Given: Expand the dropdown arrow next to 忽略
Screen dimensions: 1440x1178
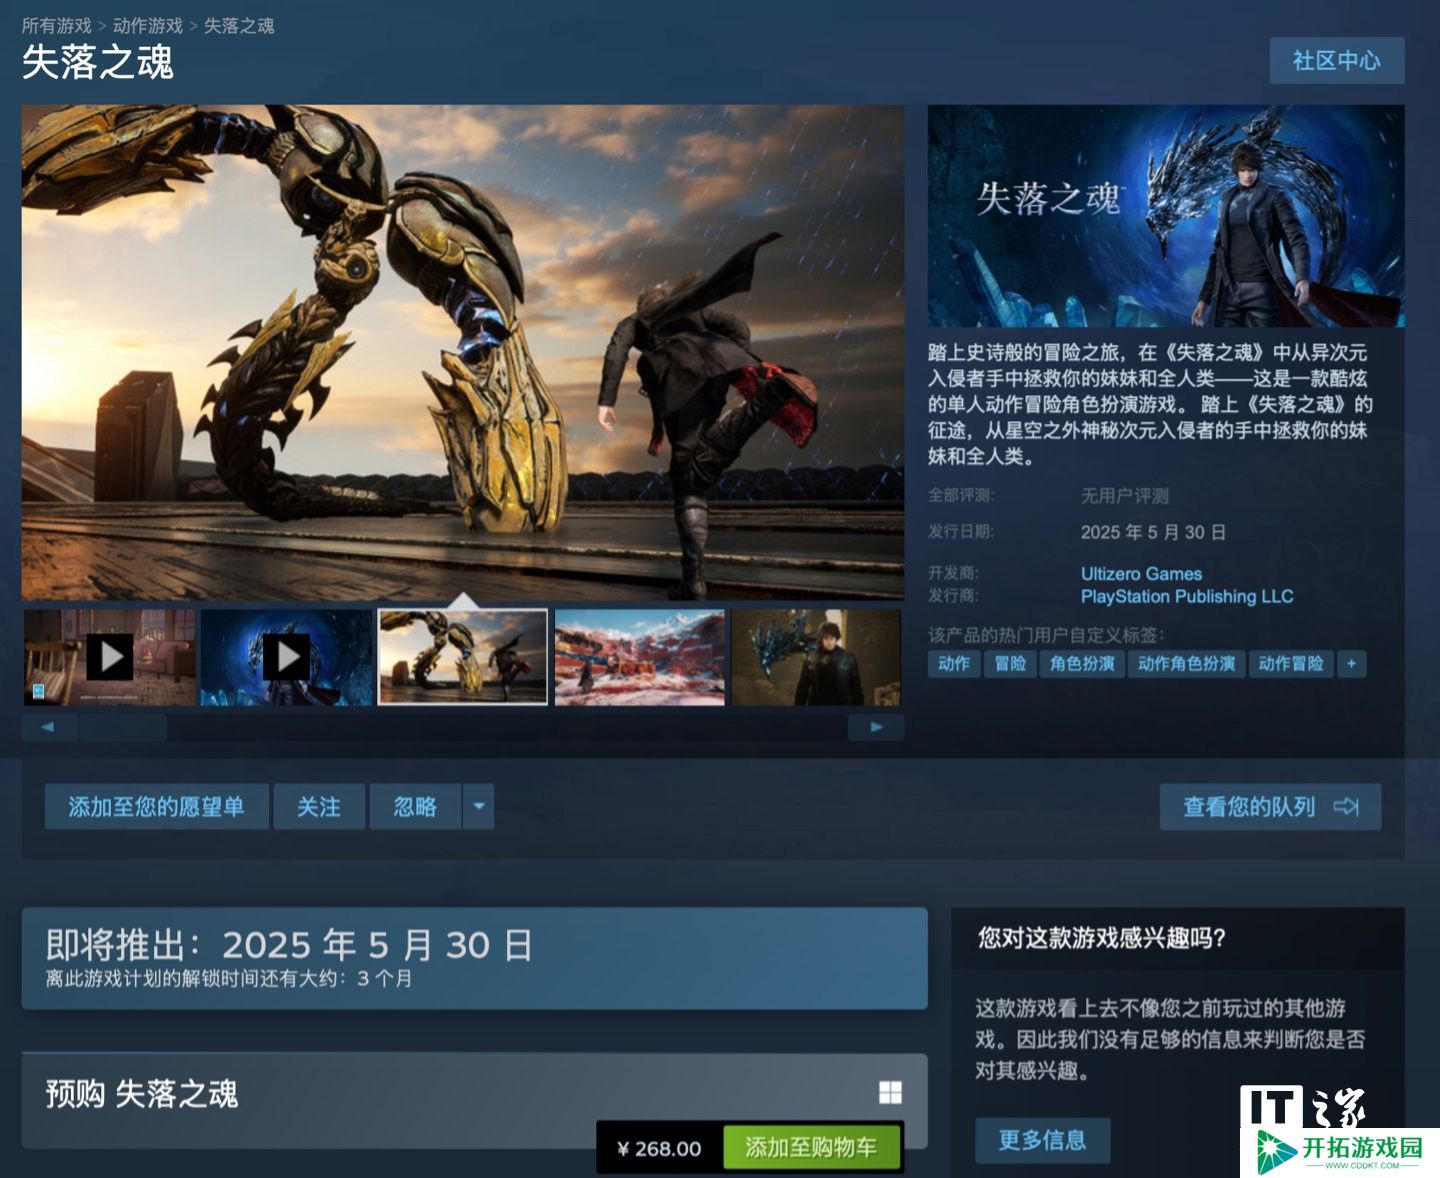Looking at the screenshot, I should coord(479,807).
